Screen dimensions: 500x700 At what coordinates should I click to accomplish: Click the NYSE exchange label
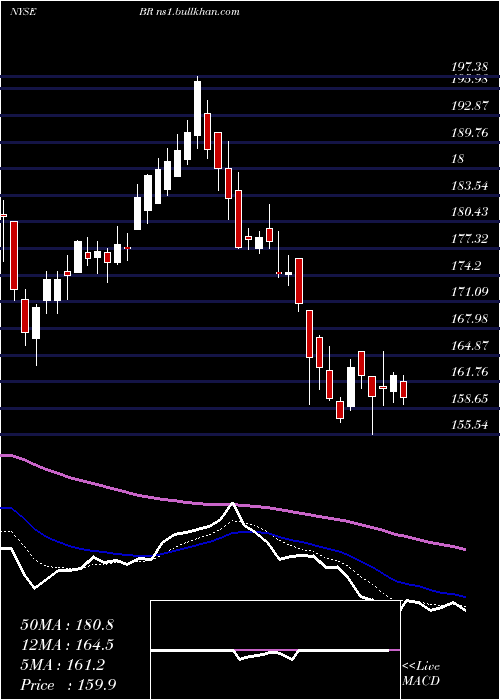23,12
